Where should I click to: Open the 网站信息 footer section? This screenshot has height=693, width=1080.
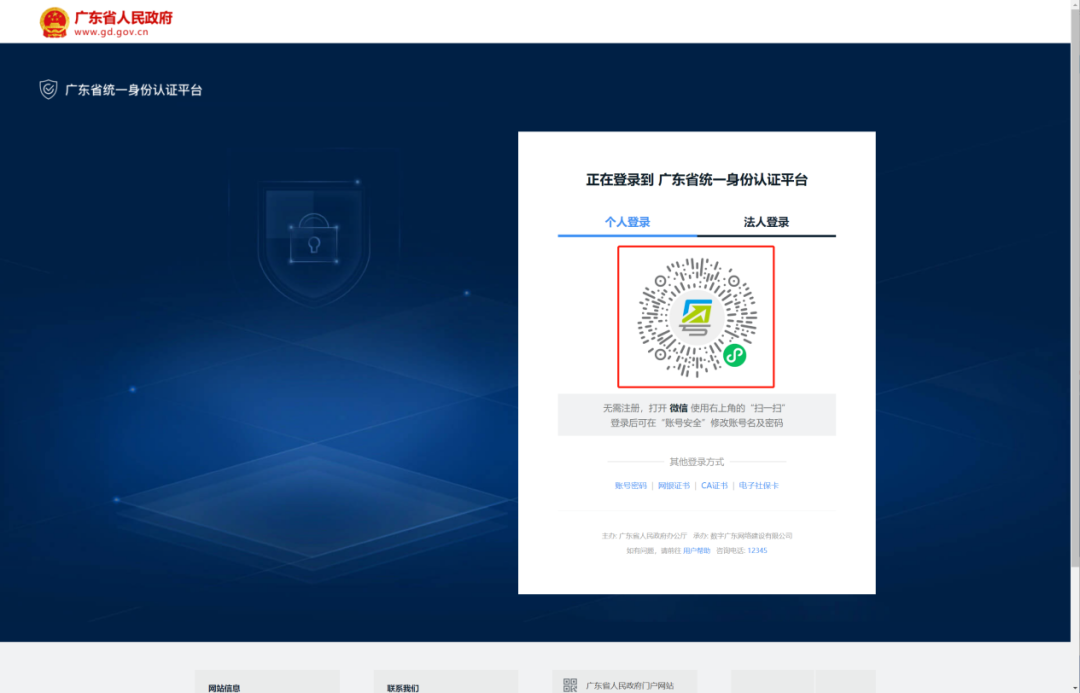point(225,688)
